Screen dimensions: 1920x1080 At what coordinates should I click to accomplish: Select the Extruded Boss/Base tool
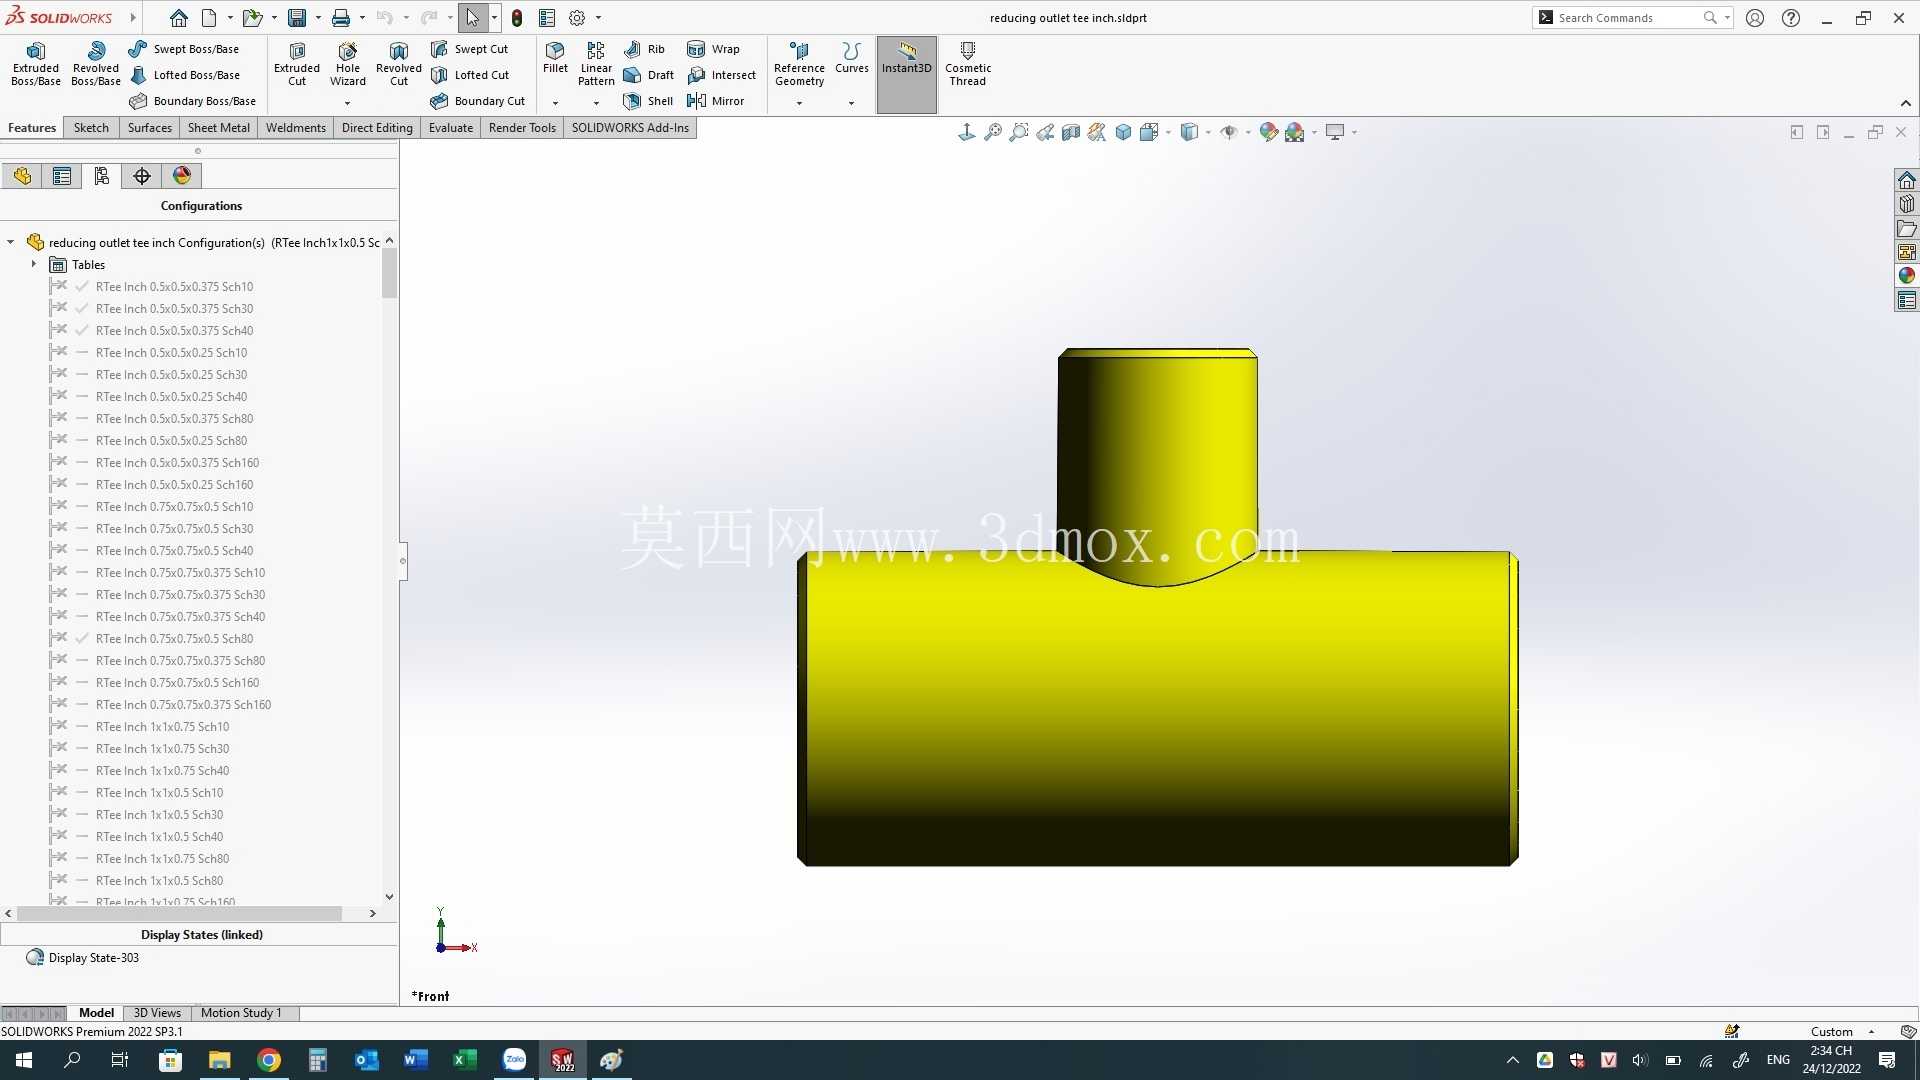[36, 64]
